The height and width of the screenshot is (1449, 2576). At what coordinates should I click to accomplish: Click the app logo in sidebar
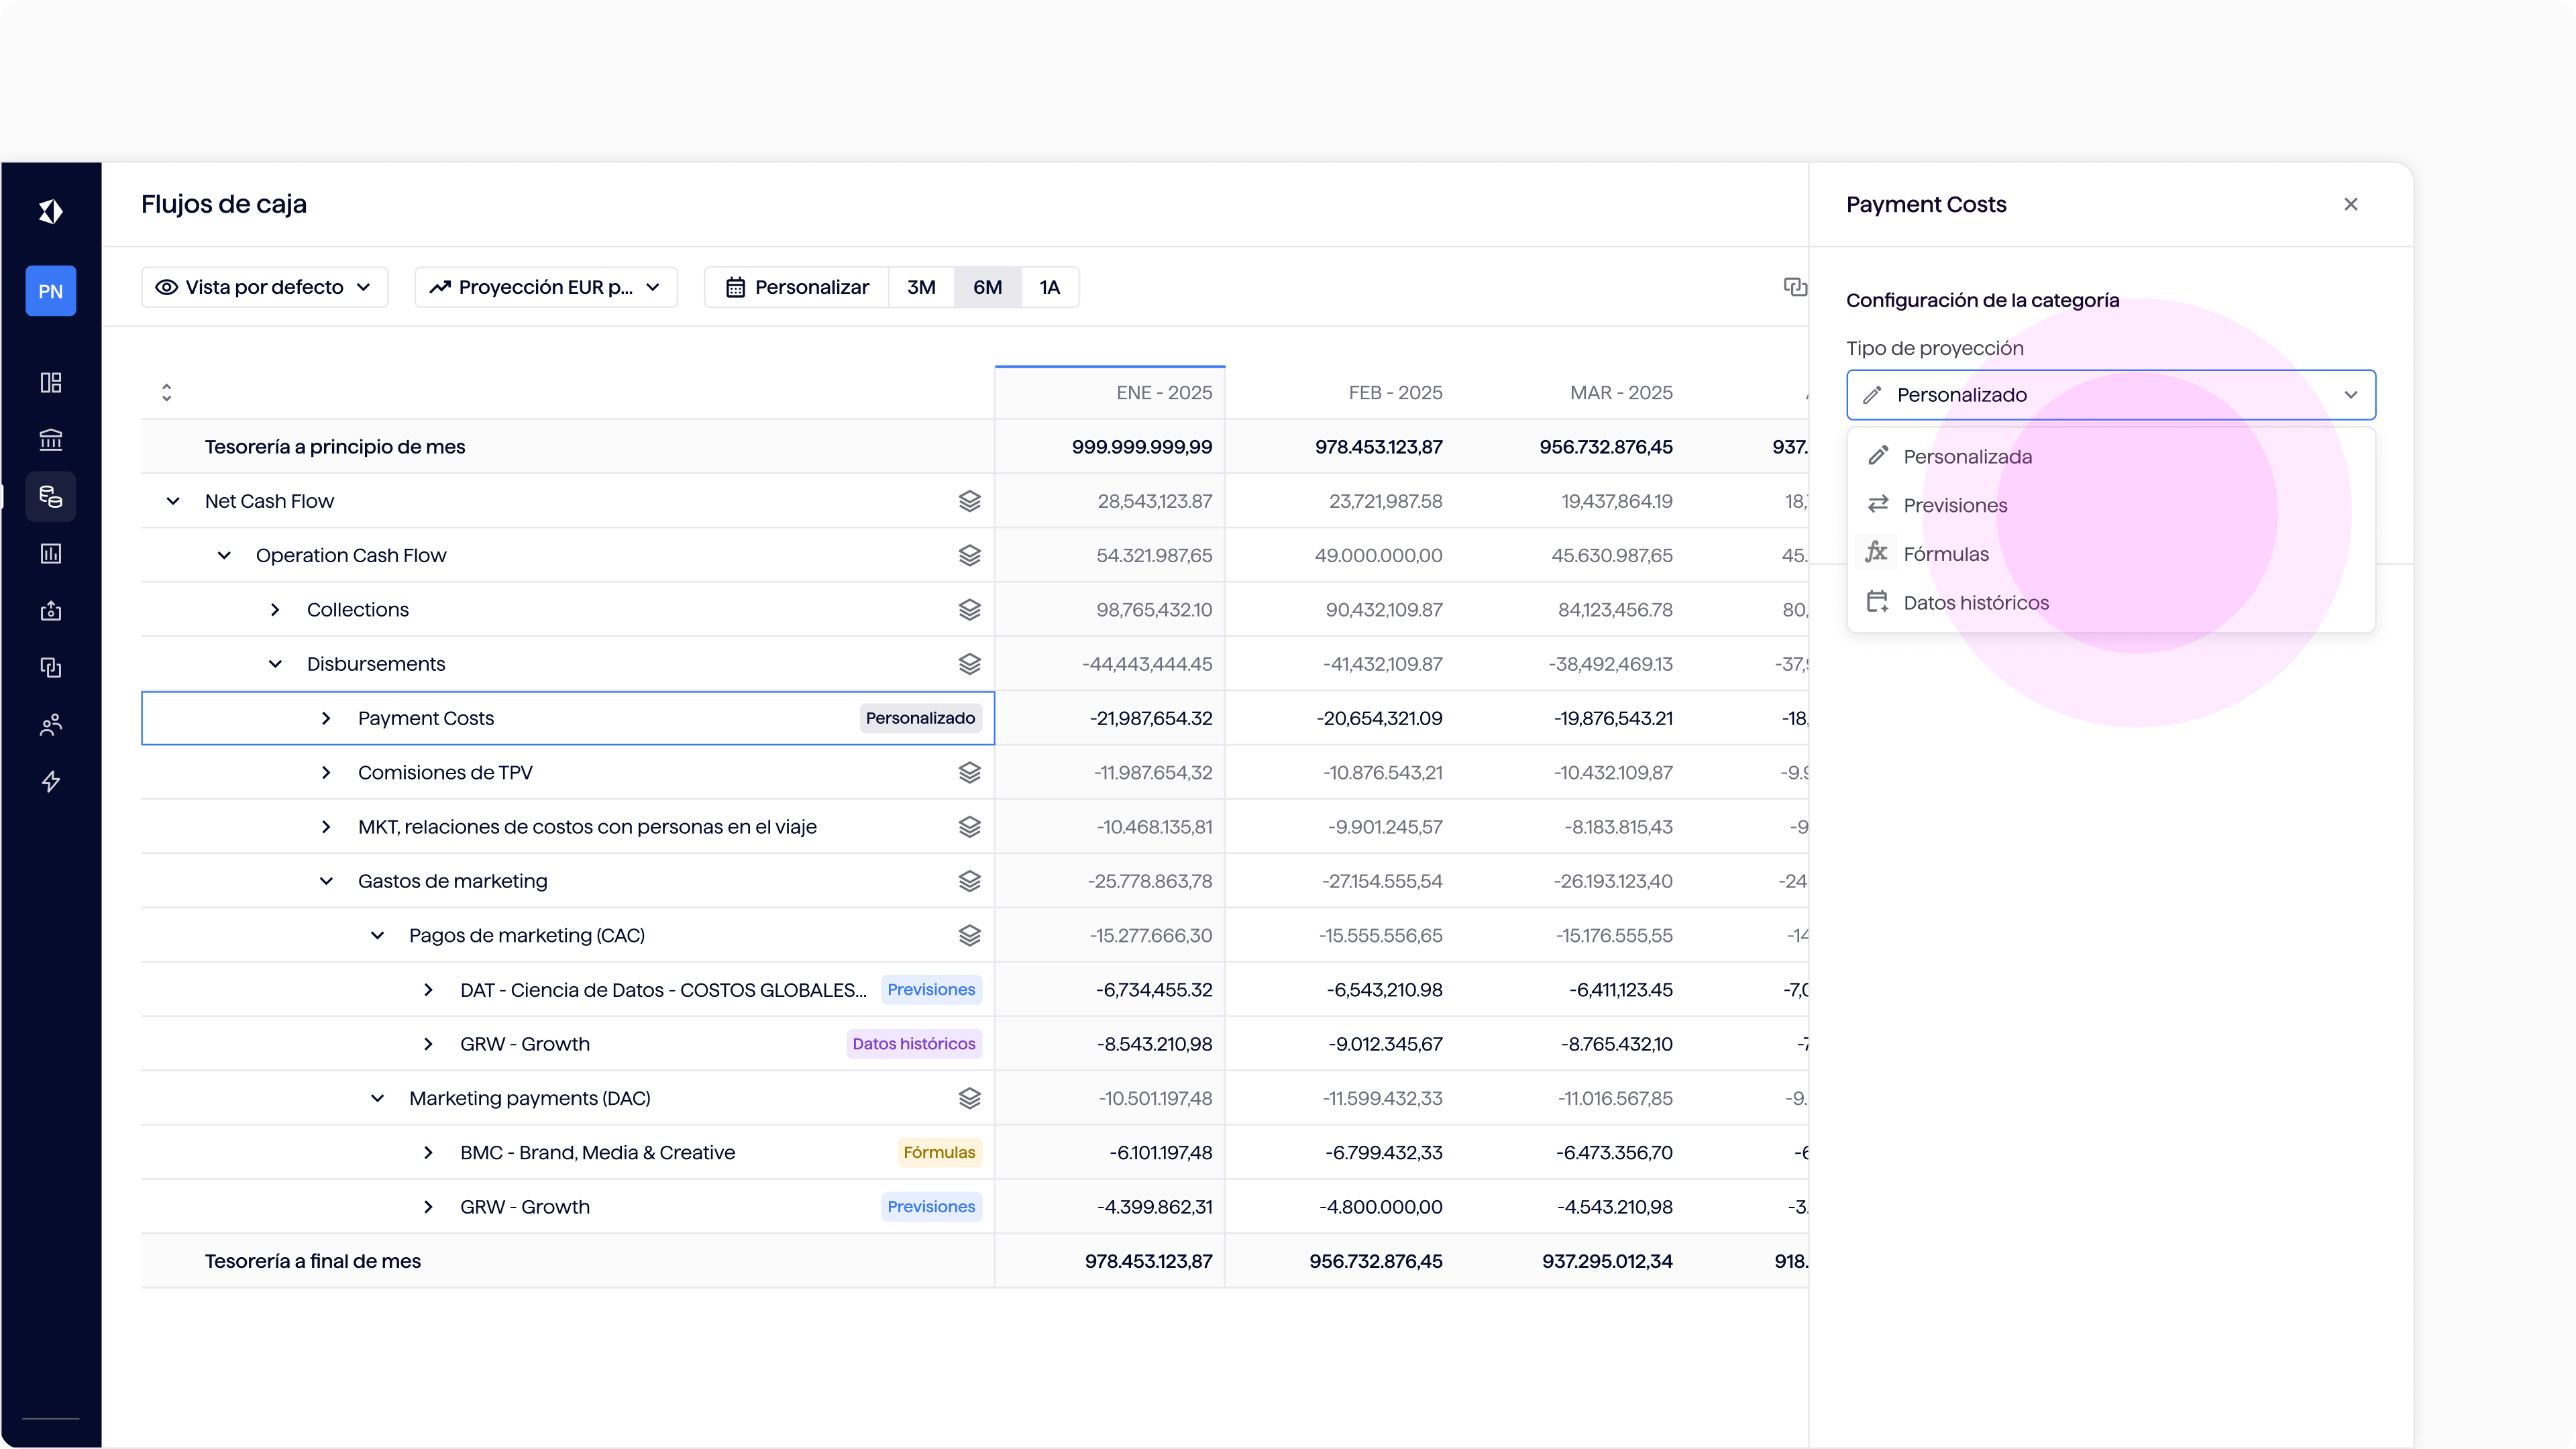coord(50,211)
